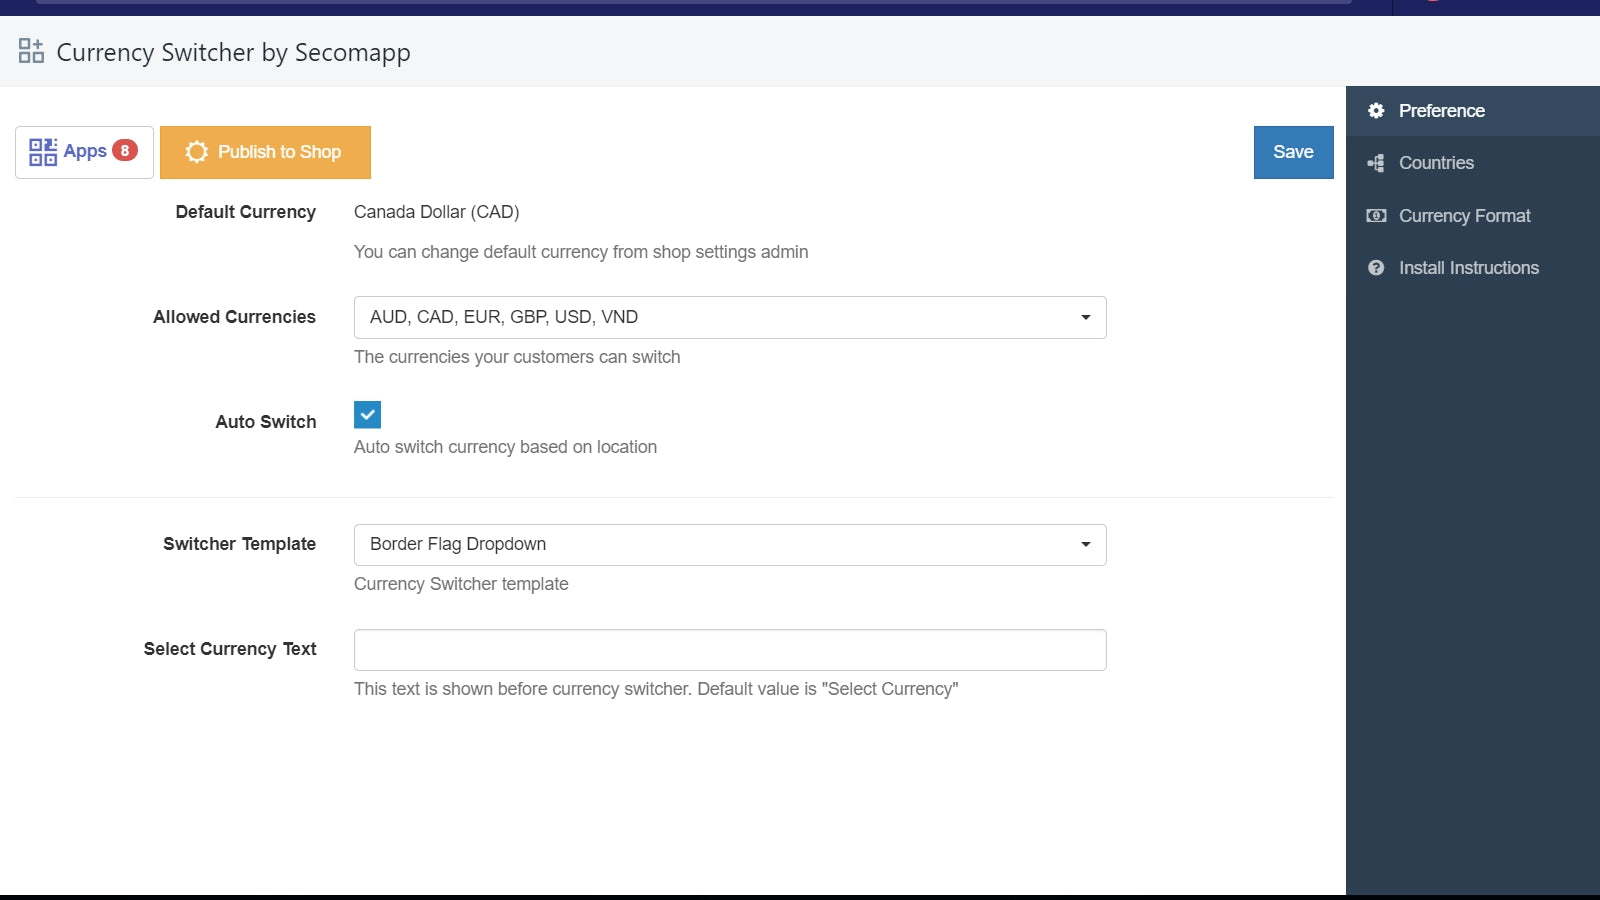The height and width of the screenshot is (900, 1600).
Task: Click the Default Currency label
Action: coord(246,212)
